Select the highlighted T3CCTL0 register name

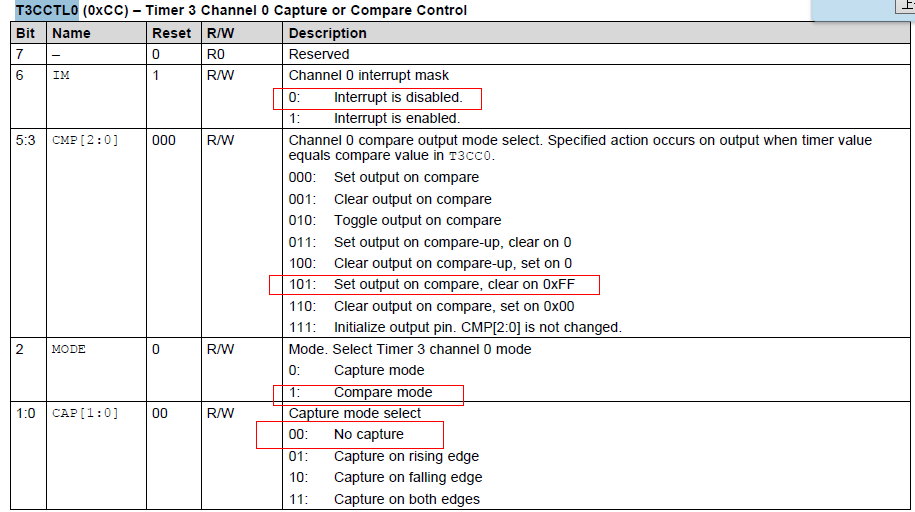[47, 10]
